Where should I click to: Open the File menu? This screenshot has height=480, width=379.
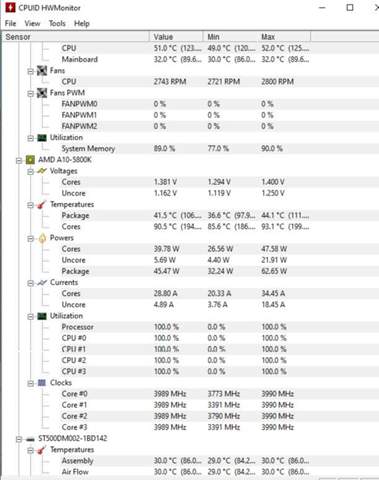click(10, 23)
